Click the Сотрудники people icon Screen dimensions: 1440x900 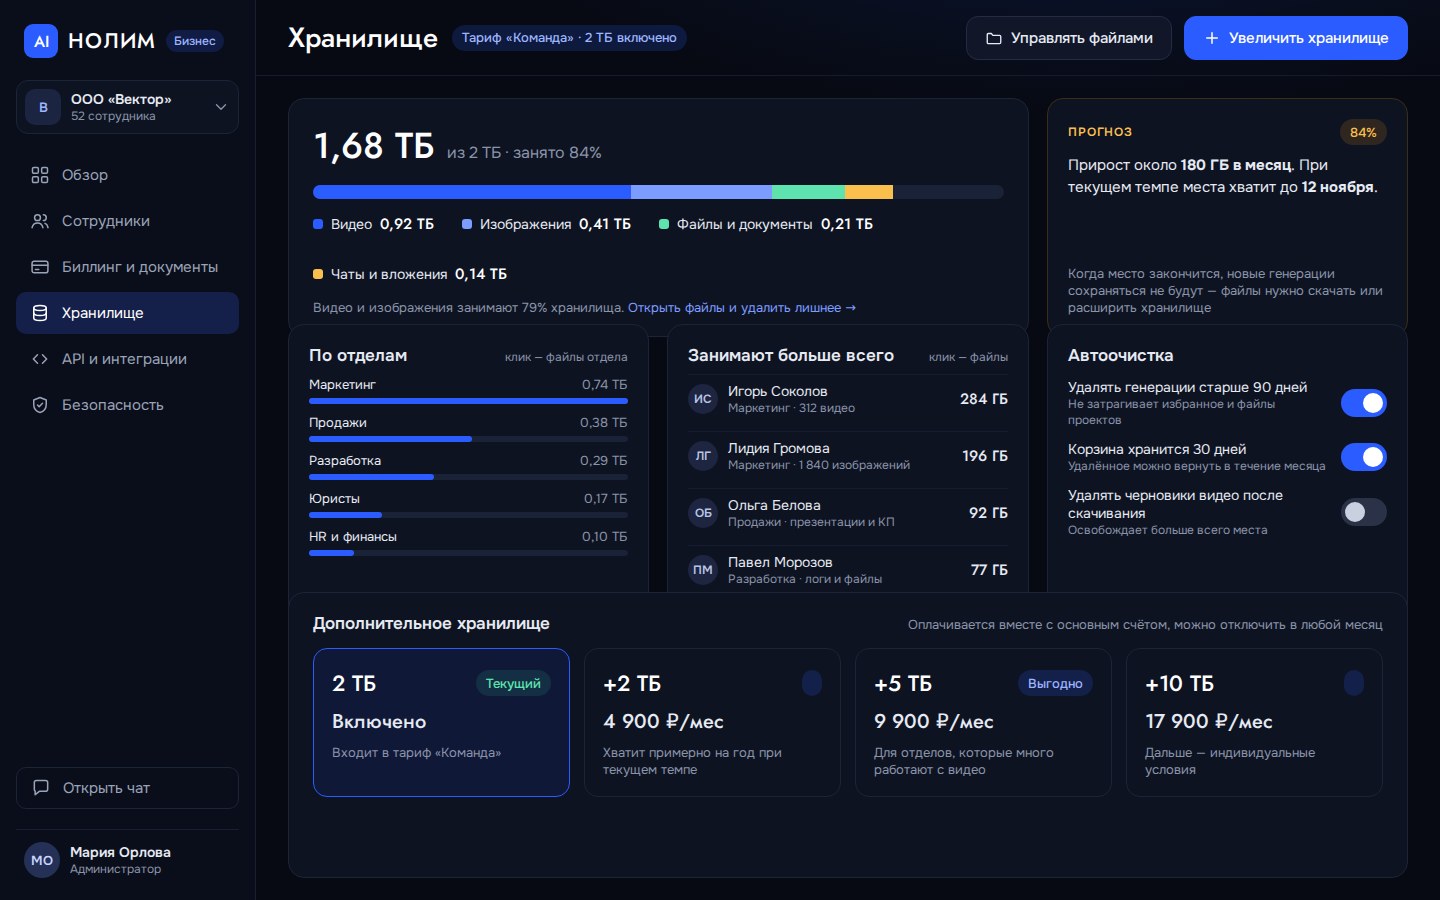pos(40,221)
